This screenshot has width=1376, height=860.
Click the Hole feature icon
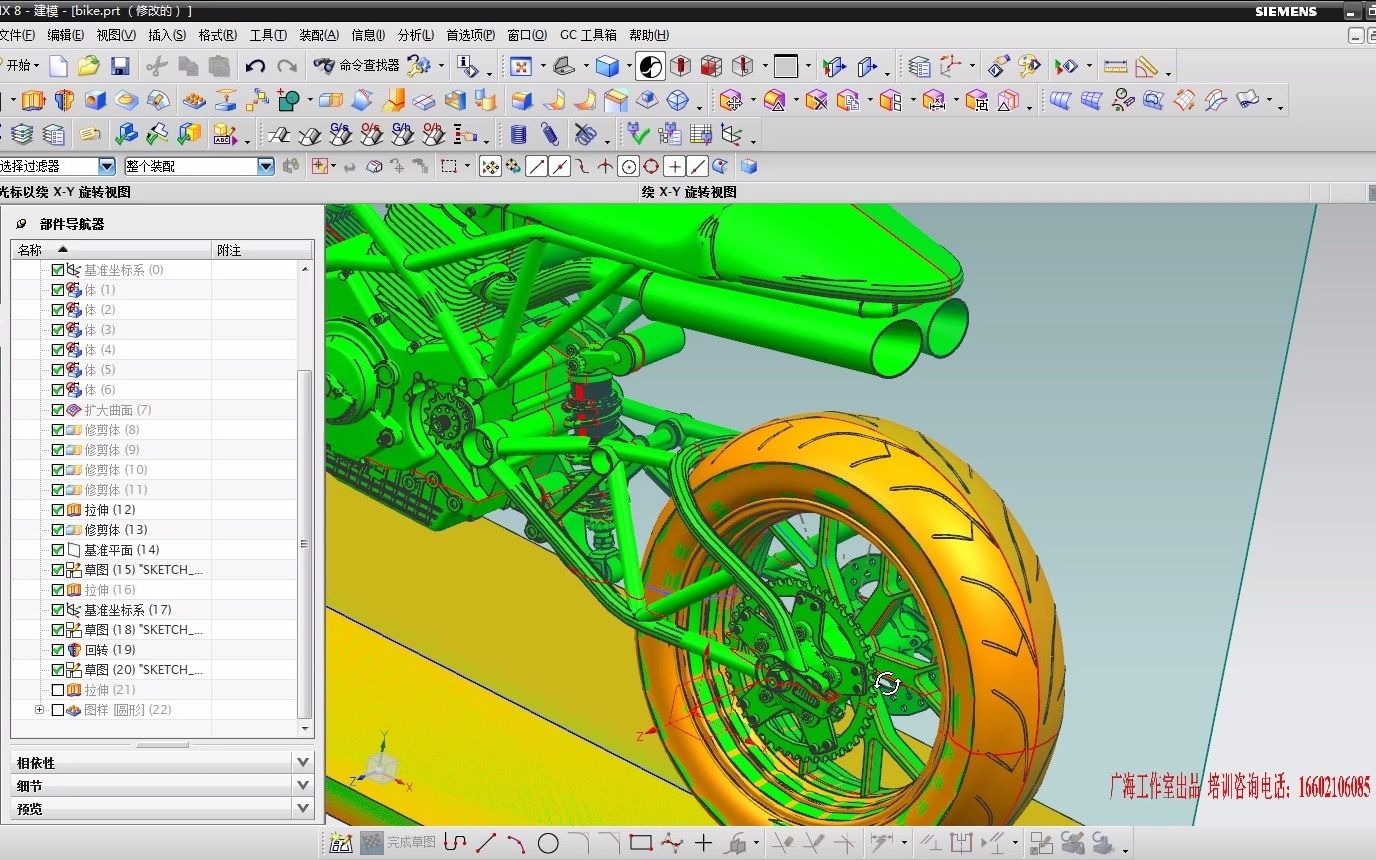tap(95, 100)
